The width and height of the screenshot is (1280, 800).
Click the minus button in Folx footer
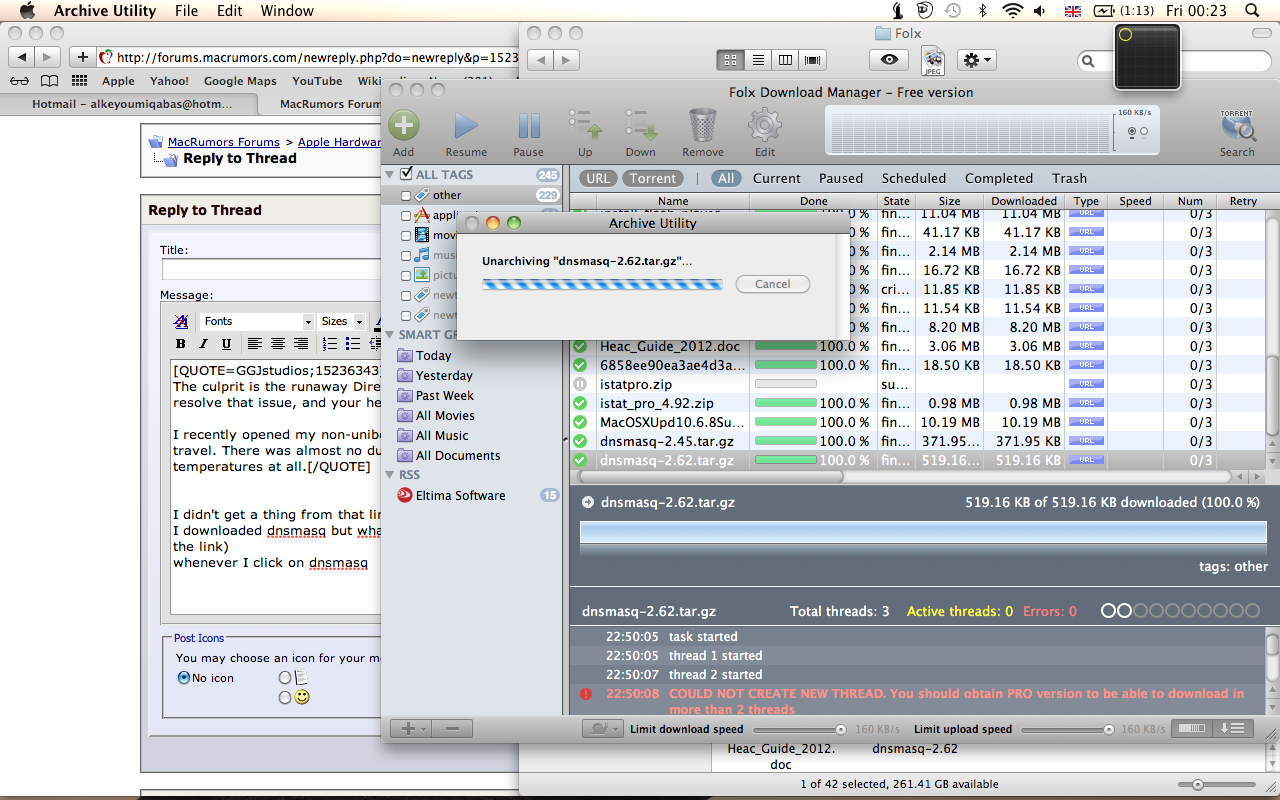[x=452, y=728]
